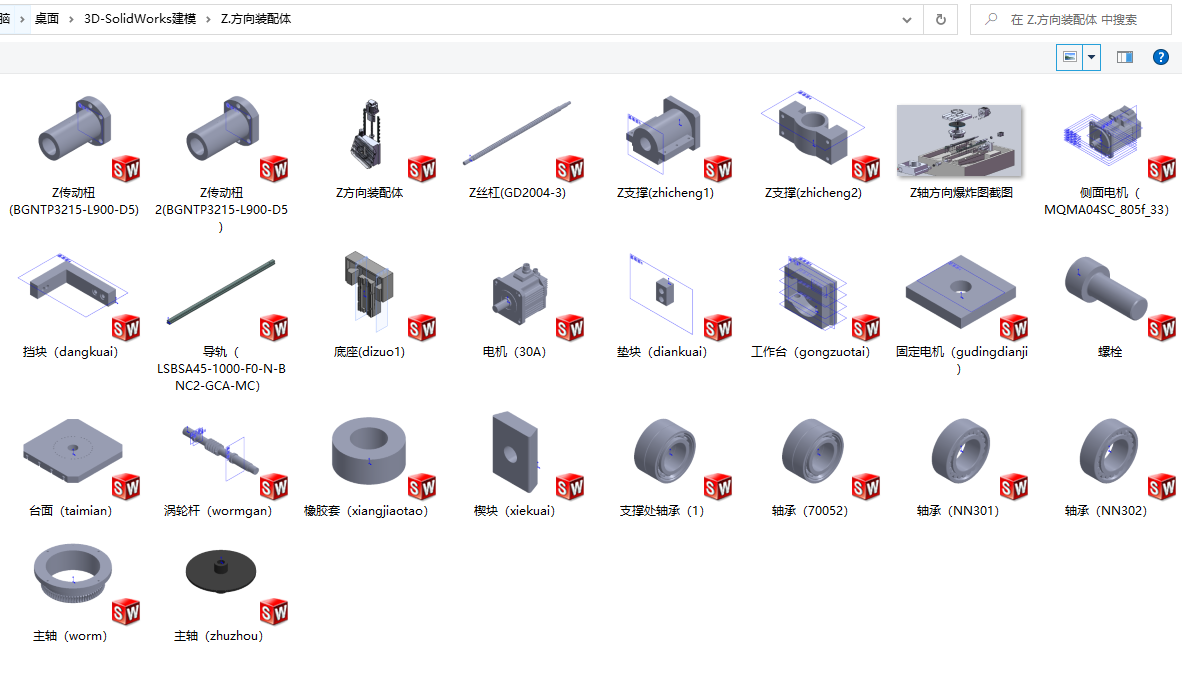The height and width of the screenshot is (694, 1182).
Task: Click the file name label Z方向装配体
Action: pyautogui.click(x=369, y=193)
